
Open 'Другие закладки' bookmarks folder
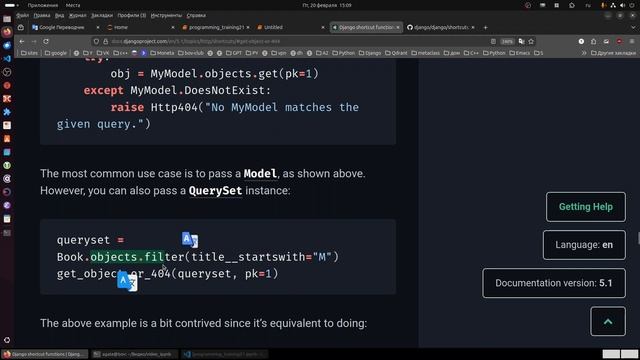tap(613, 53)
